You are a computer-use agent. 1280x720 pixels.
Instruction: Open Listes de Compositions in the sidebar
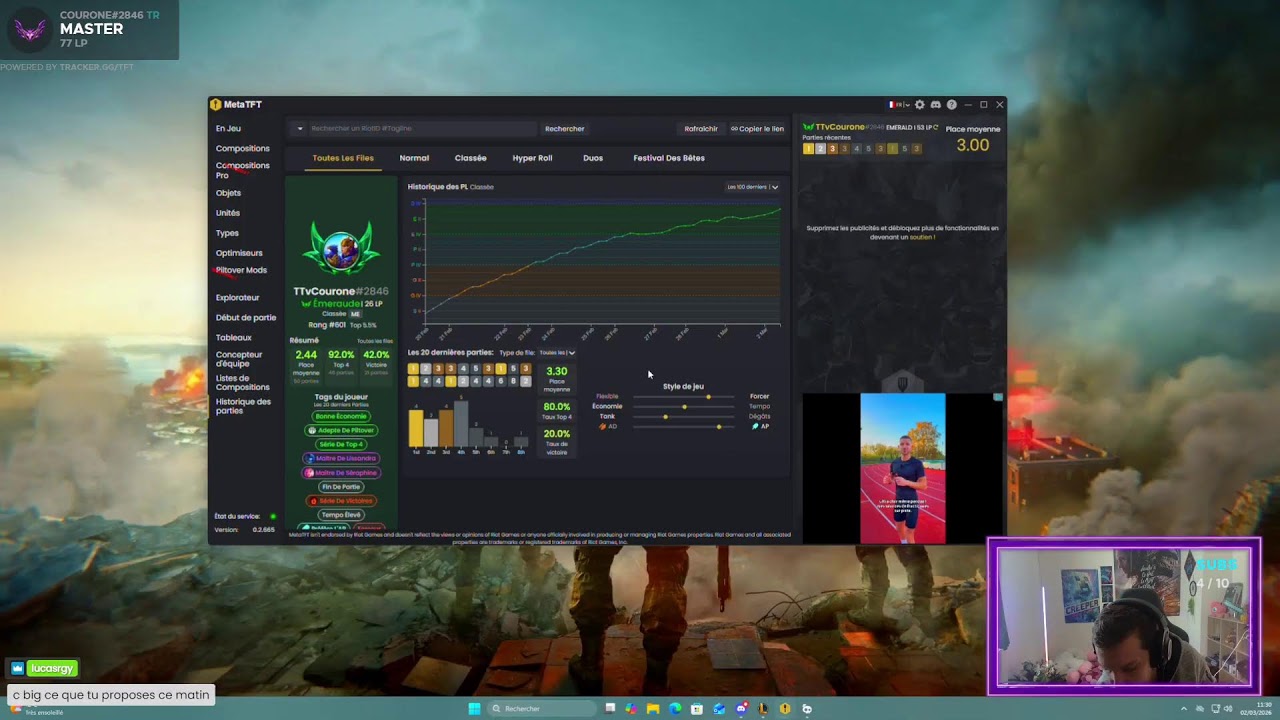[243, 383]
